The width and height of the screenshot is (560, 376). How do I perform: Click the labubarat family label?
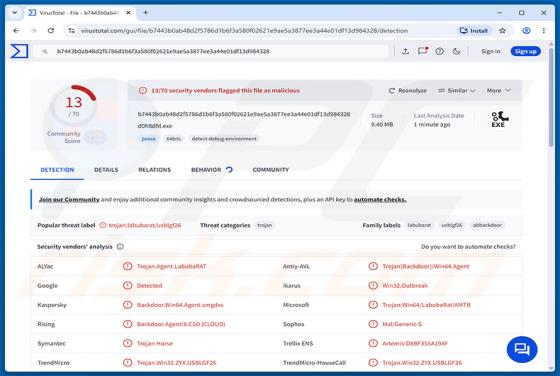click(419, 225)
